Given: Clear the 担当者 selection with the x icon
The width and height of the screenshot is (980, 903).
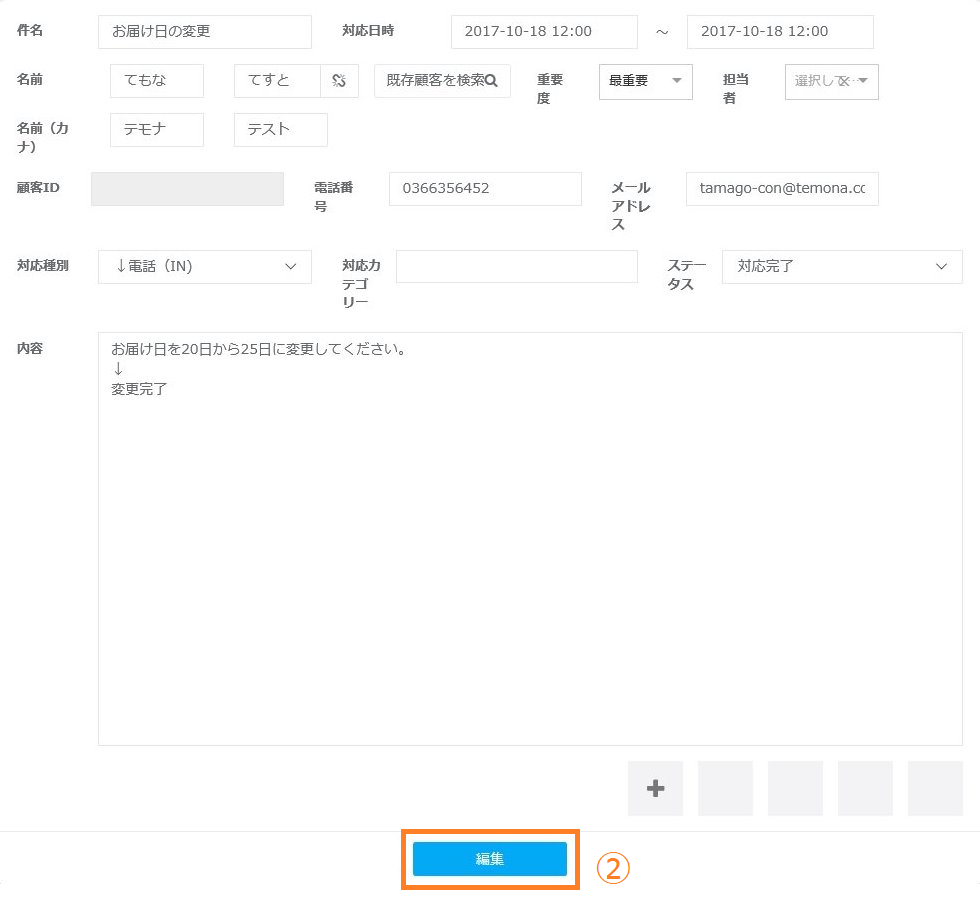Looking at the screenshot, I should 843,81.
